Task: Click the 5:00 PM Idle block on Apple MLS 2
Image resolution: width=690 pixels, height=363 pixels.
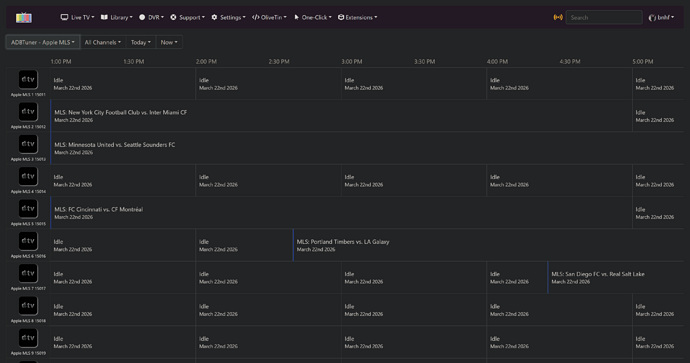Action: click(x=658, y=116)
